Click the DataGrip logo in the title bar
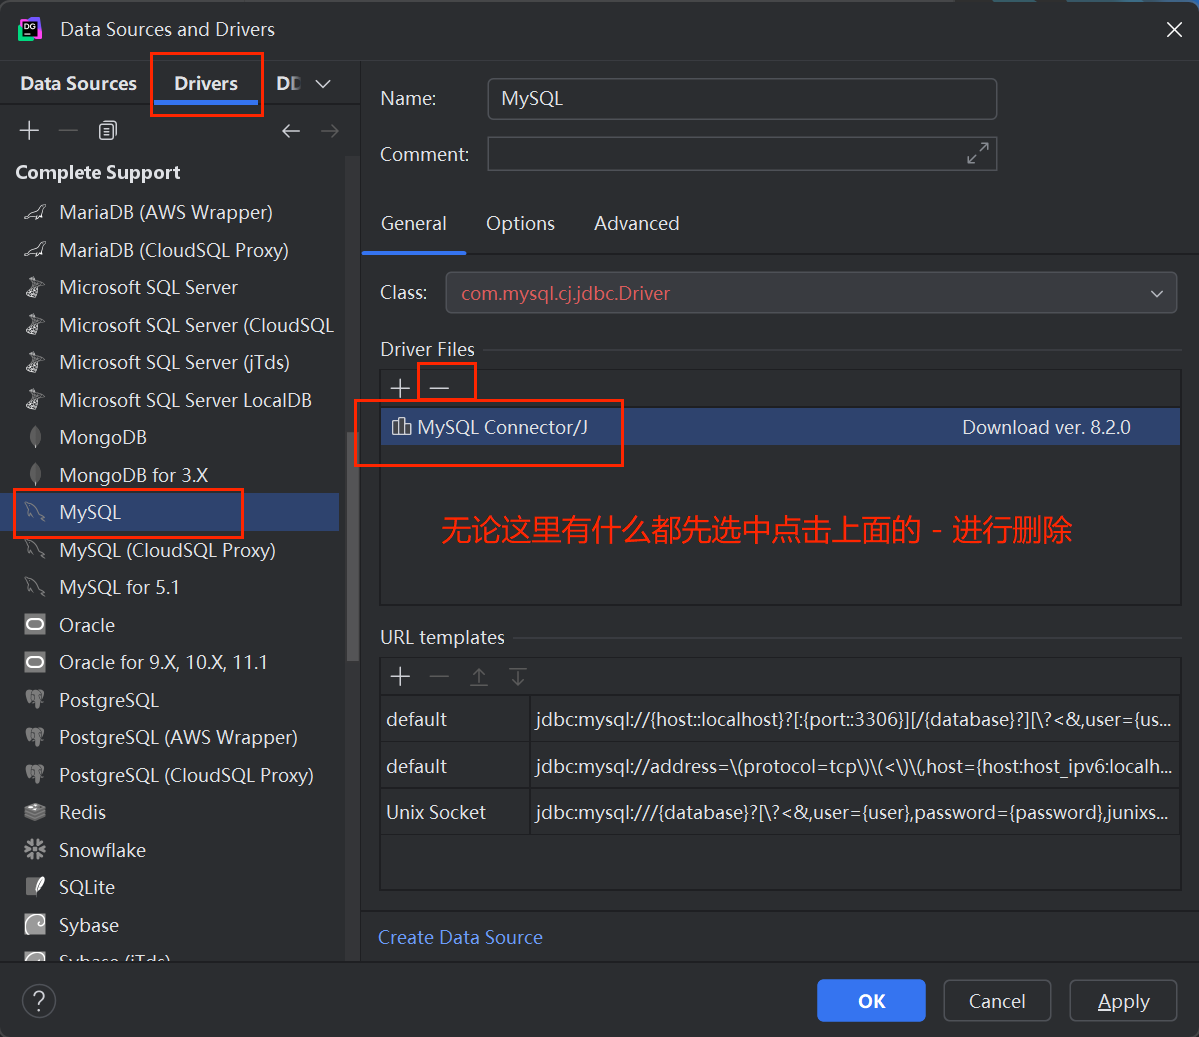This screenshot has height=1037, width=1199. tap(30, 29)
